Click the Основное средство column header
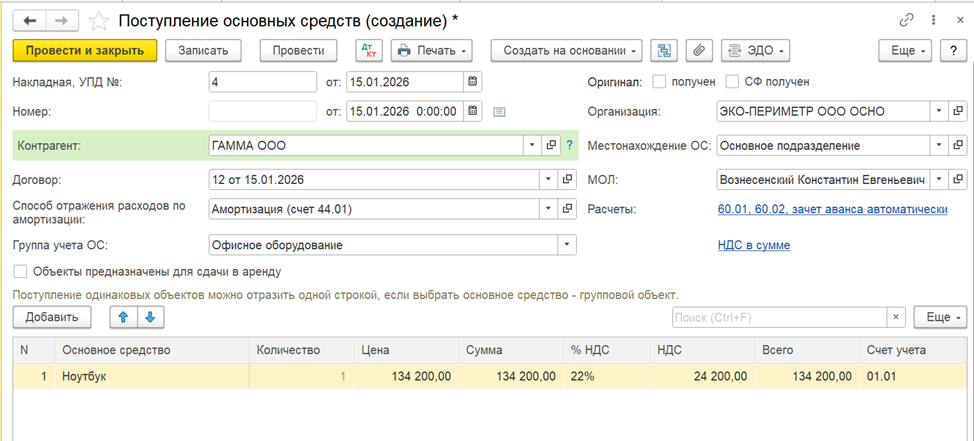 (152, 350)
